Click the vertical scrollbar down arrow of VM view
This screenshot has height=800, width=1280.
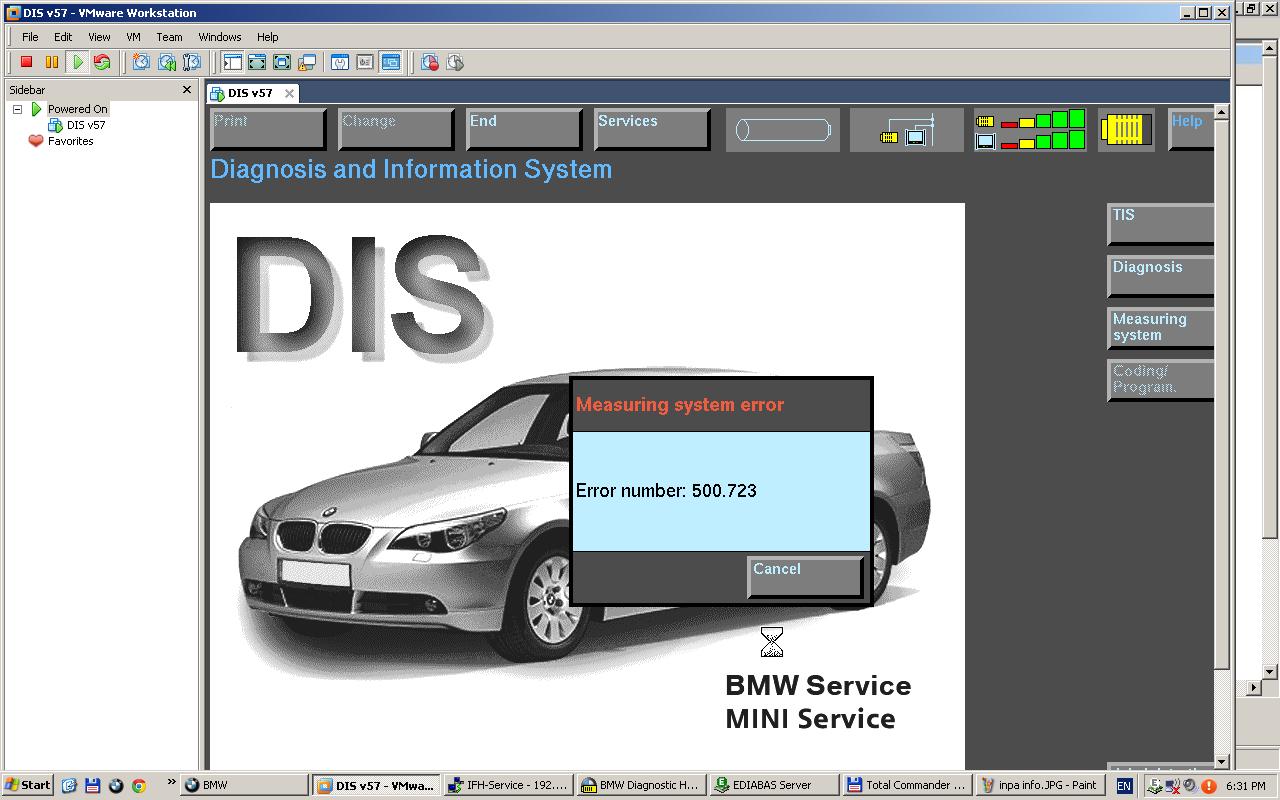tap(1222, 762)
